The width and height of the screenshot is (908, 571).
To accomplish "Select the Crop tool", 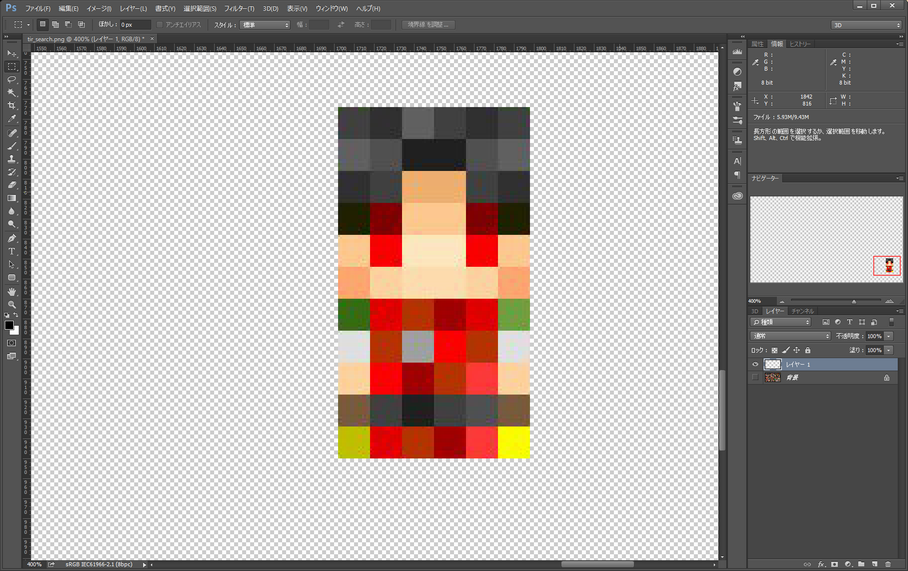I will (12, 106).
